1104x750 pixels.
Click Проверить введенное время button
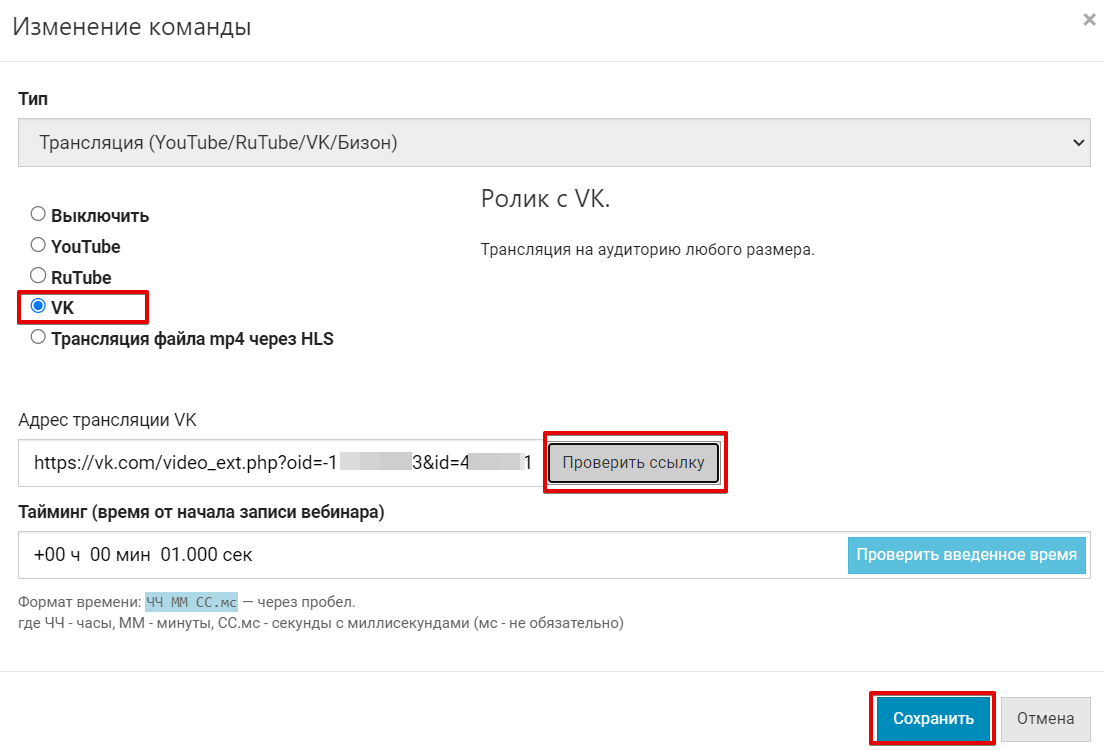coord(966,554)
